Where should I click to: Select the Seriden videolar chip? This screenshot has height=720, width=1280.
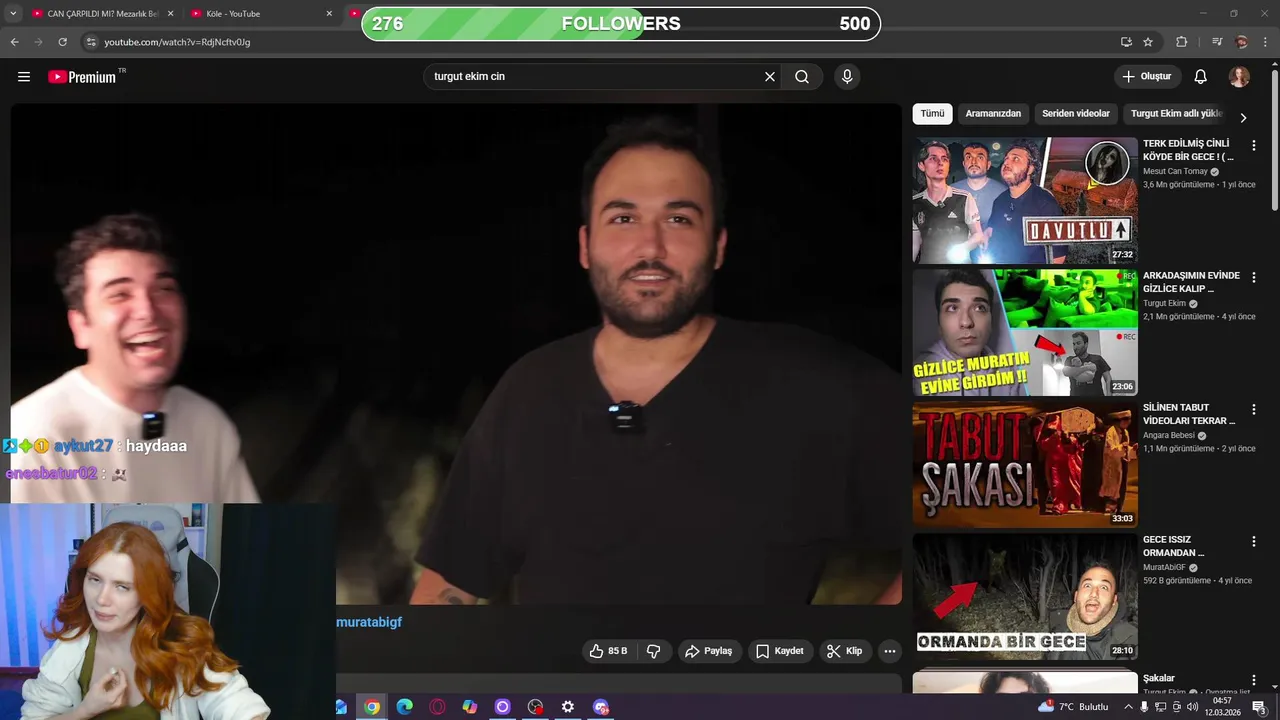[1076, 114]
